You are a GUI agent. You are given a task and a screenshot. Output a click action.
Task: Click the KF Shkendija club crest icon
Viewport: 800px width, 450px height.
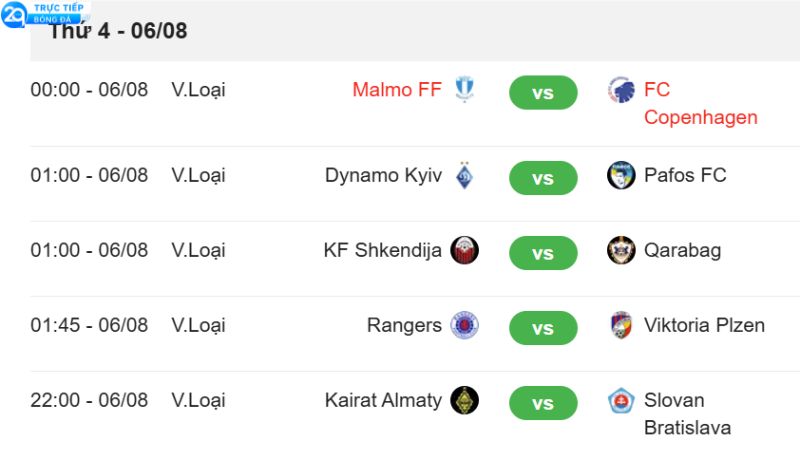point(464,250)
